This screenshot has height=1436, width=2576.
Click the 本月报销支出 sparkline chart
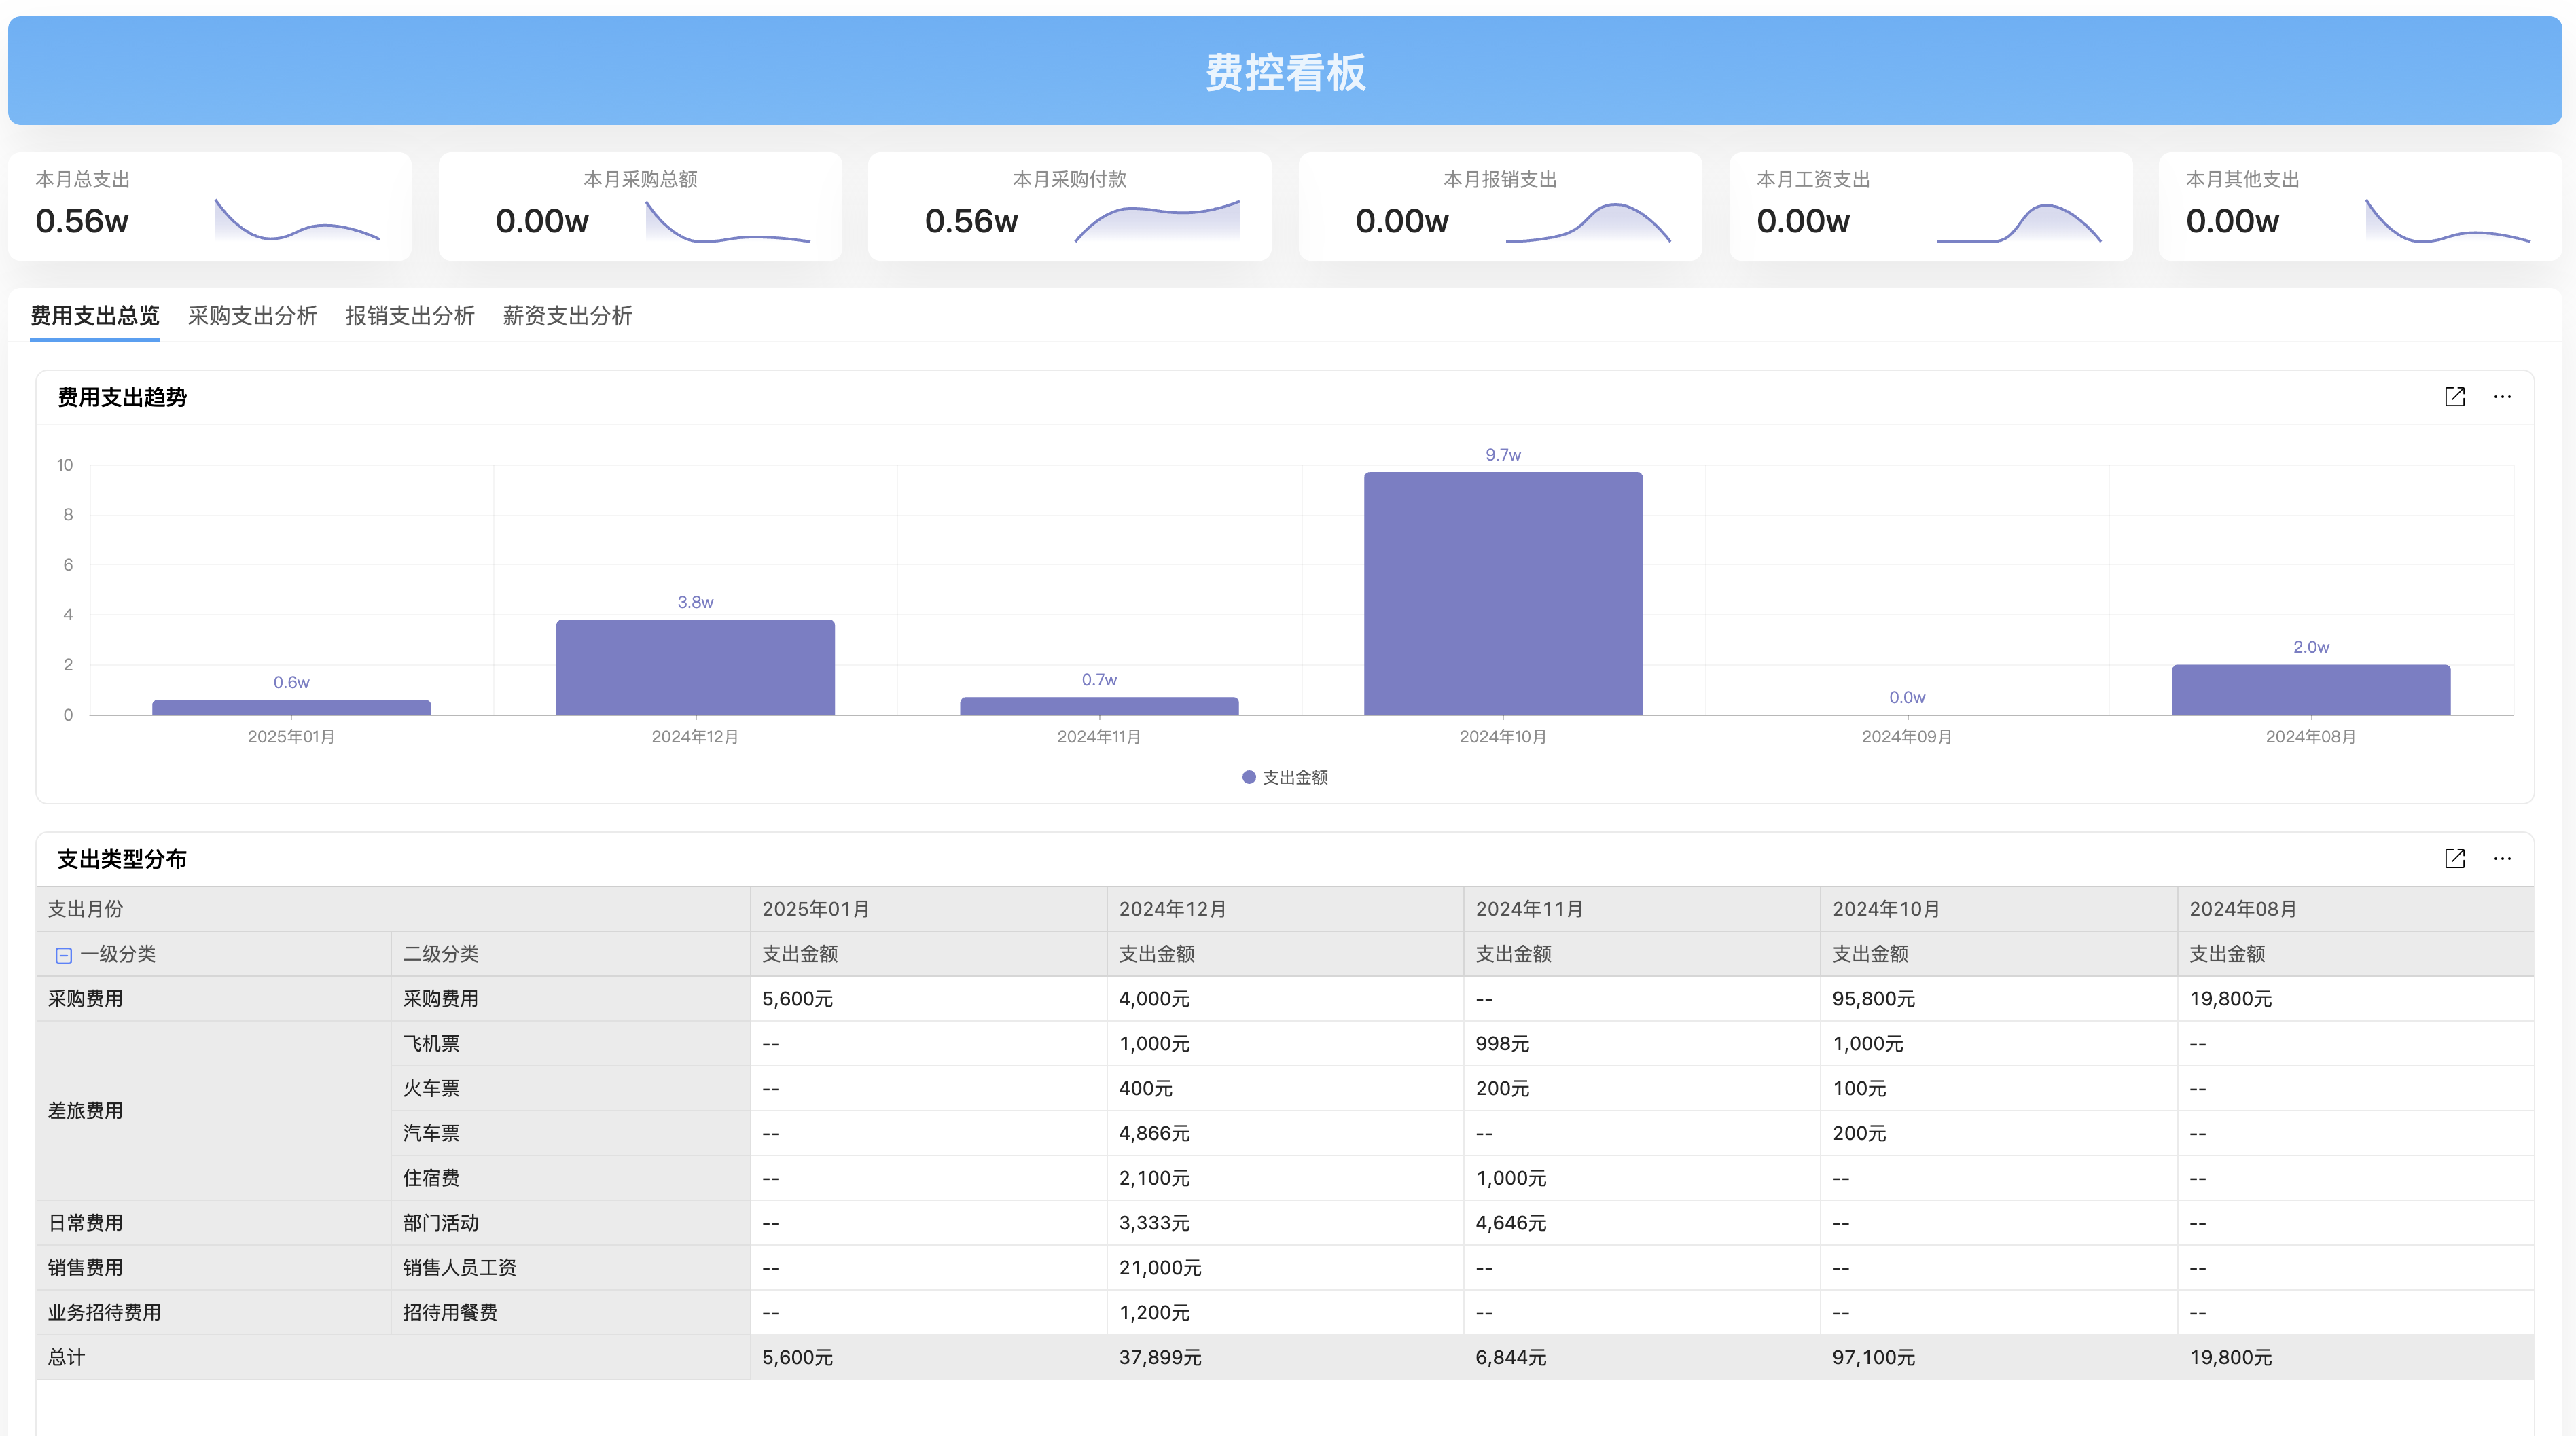pyautogui.click(x=1588, y=222)
